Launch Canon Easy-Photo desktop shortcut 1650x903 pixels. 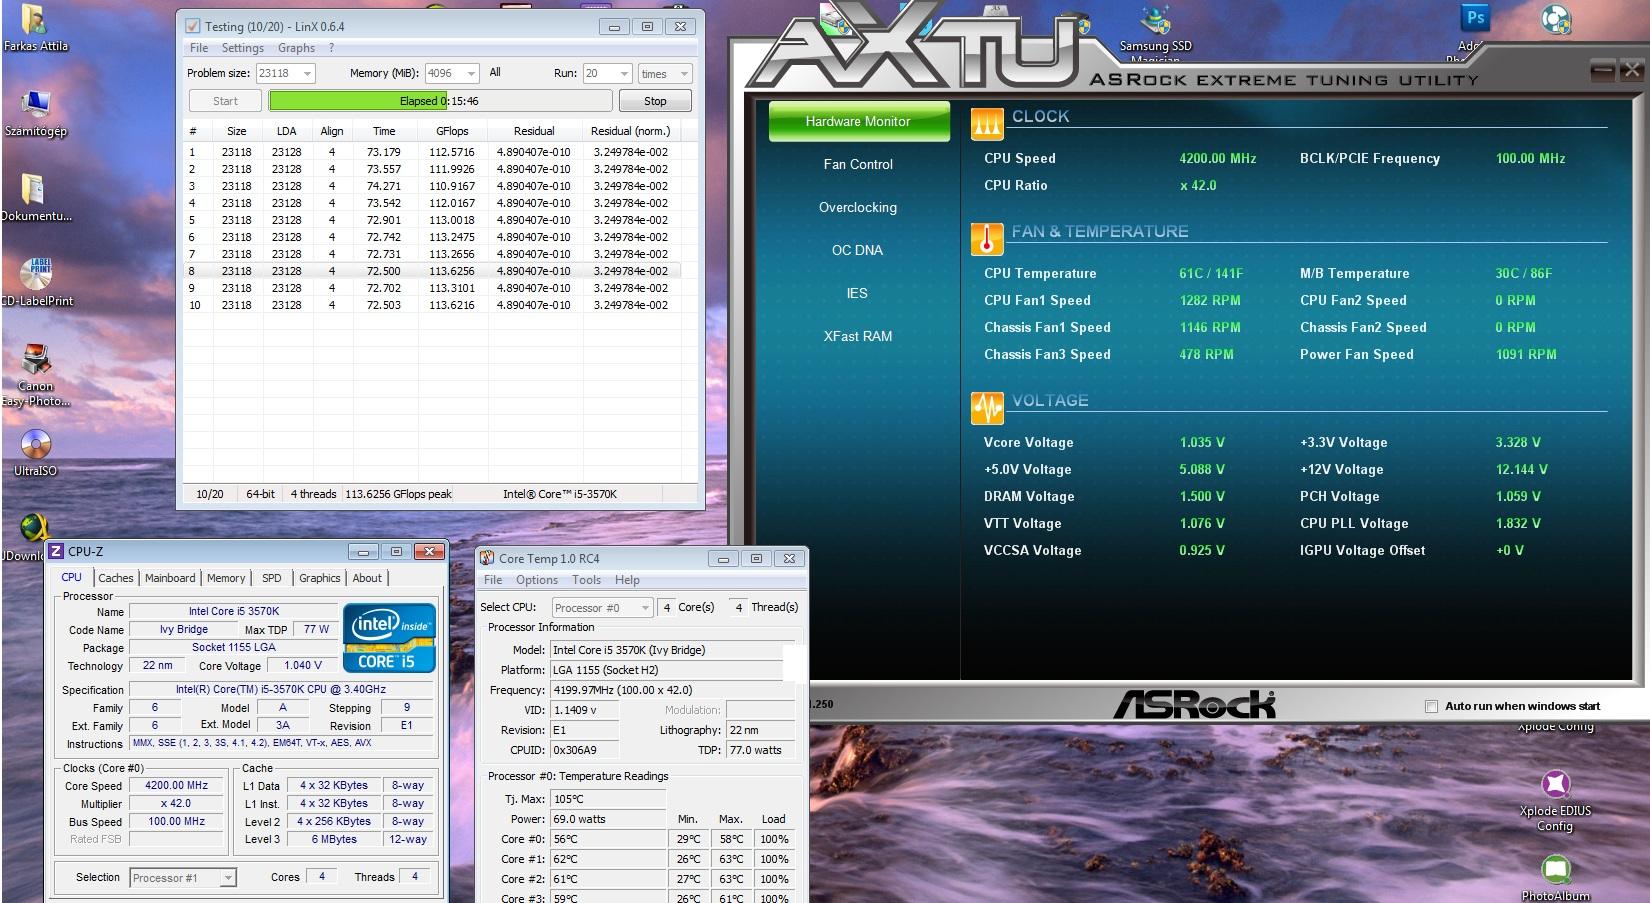click(36, 374)
